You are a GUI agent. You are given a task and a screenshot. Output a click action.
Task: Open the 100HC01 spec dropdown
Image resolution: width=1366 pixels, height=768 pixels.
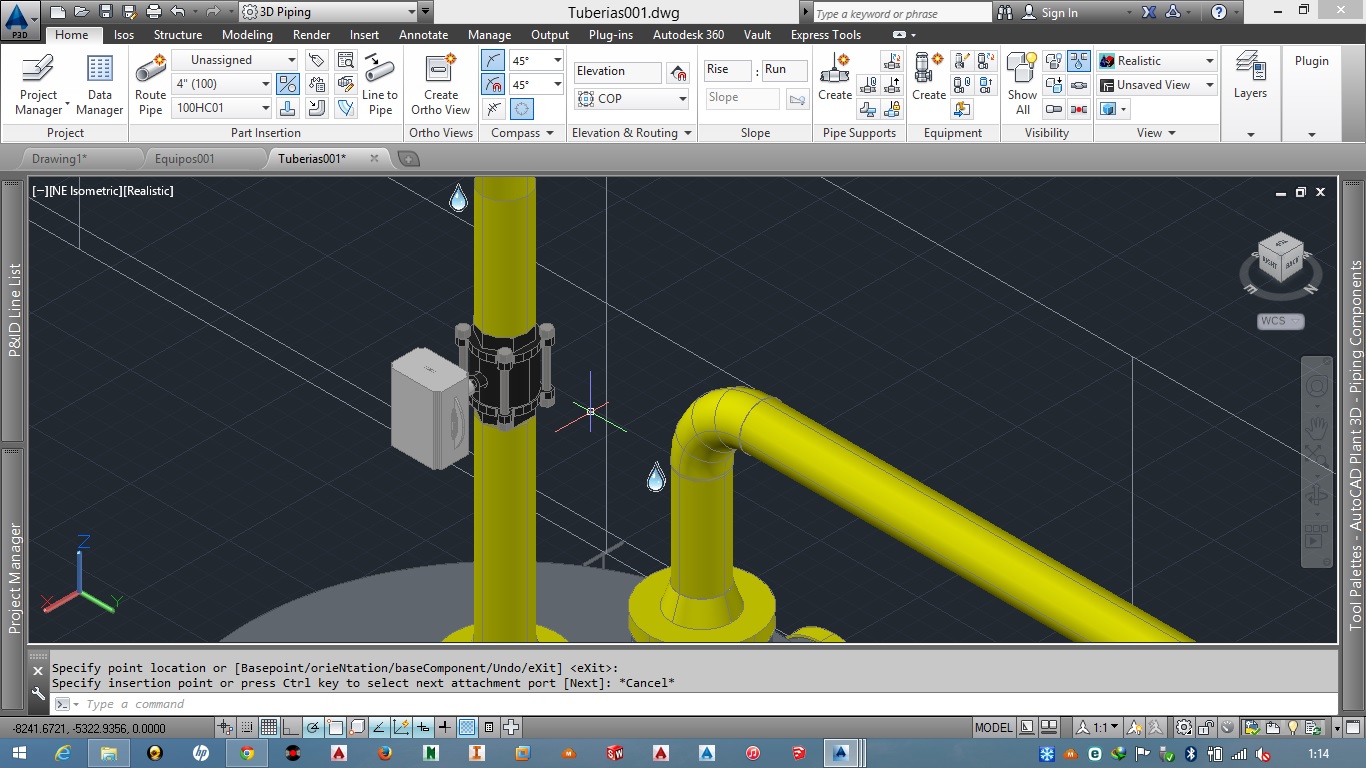coord(222,108)
